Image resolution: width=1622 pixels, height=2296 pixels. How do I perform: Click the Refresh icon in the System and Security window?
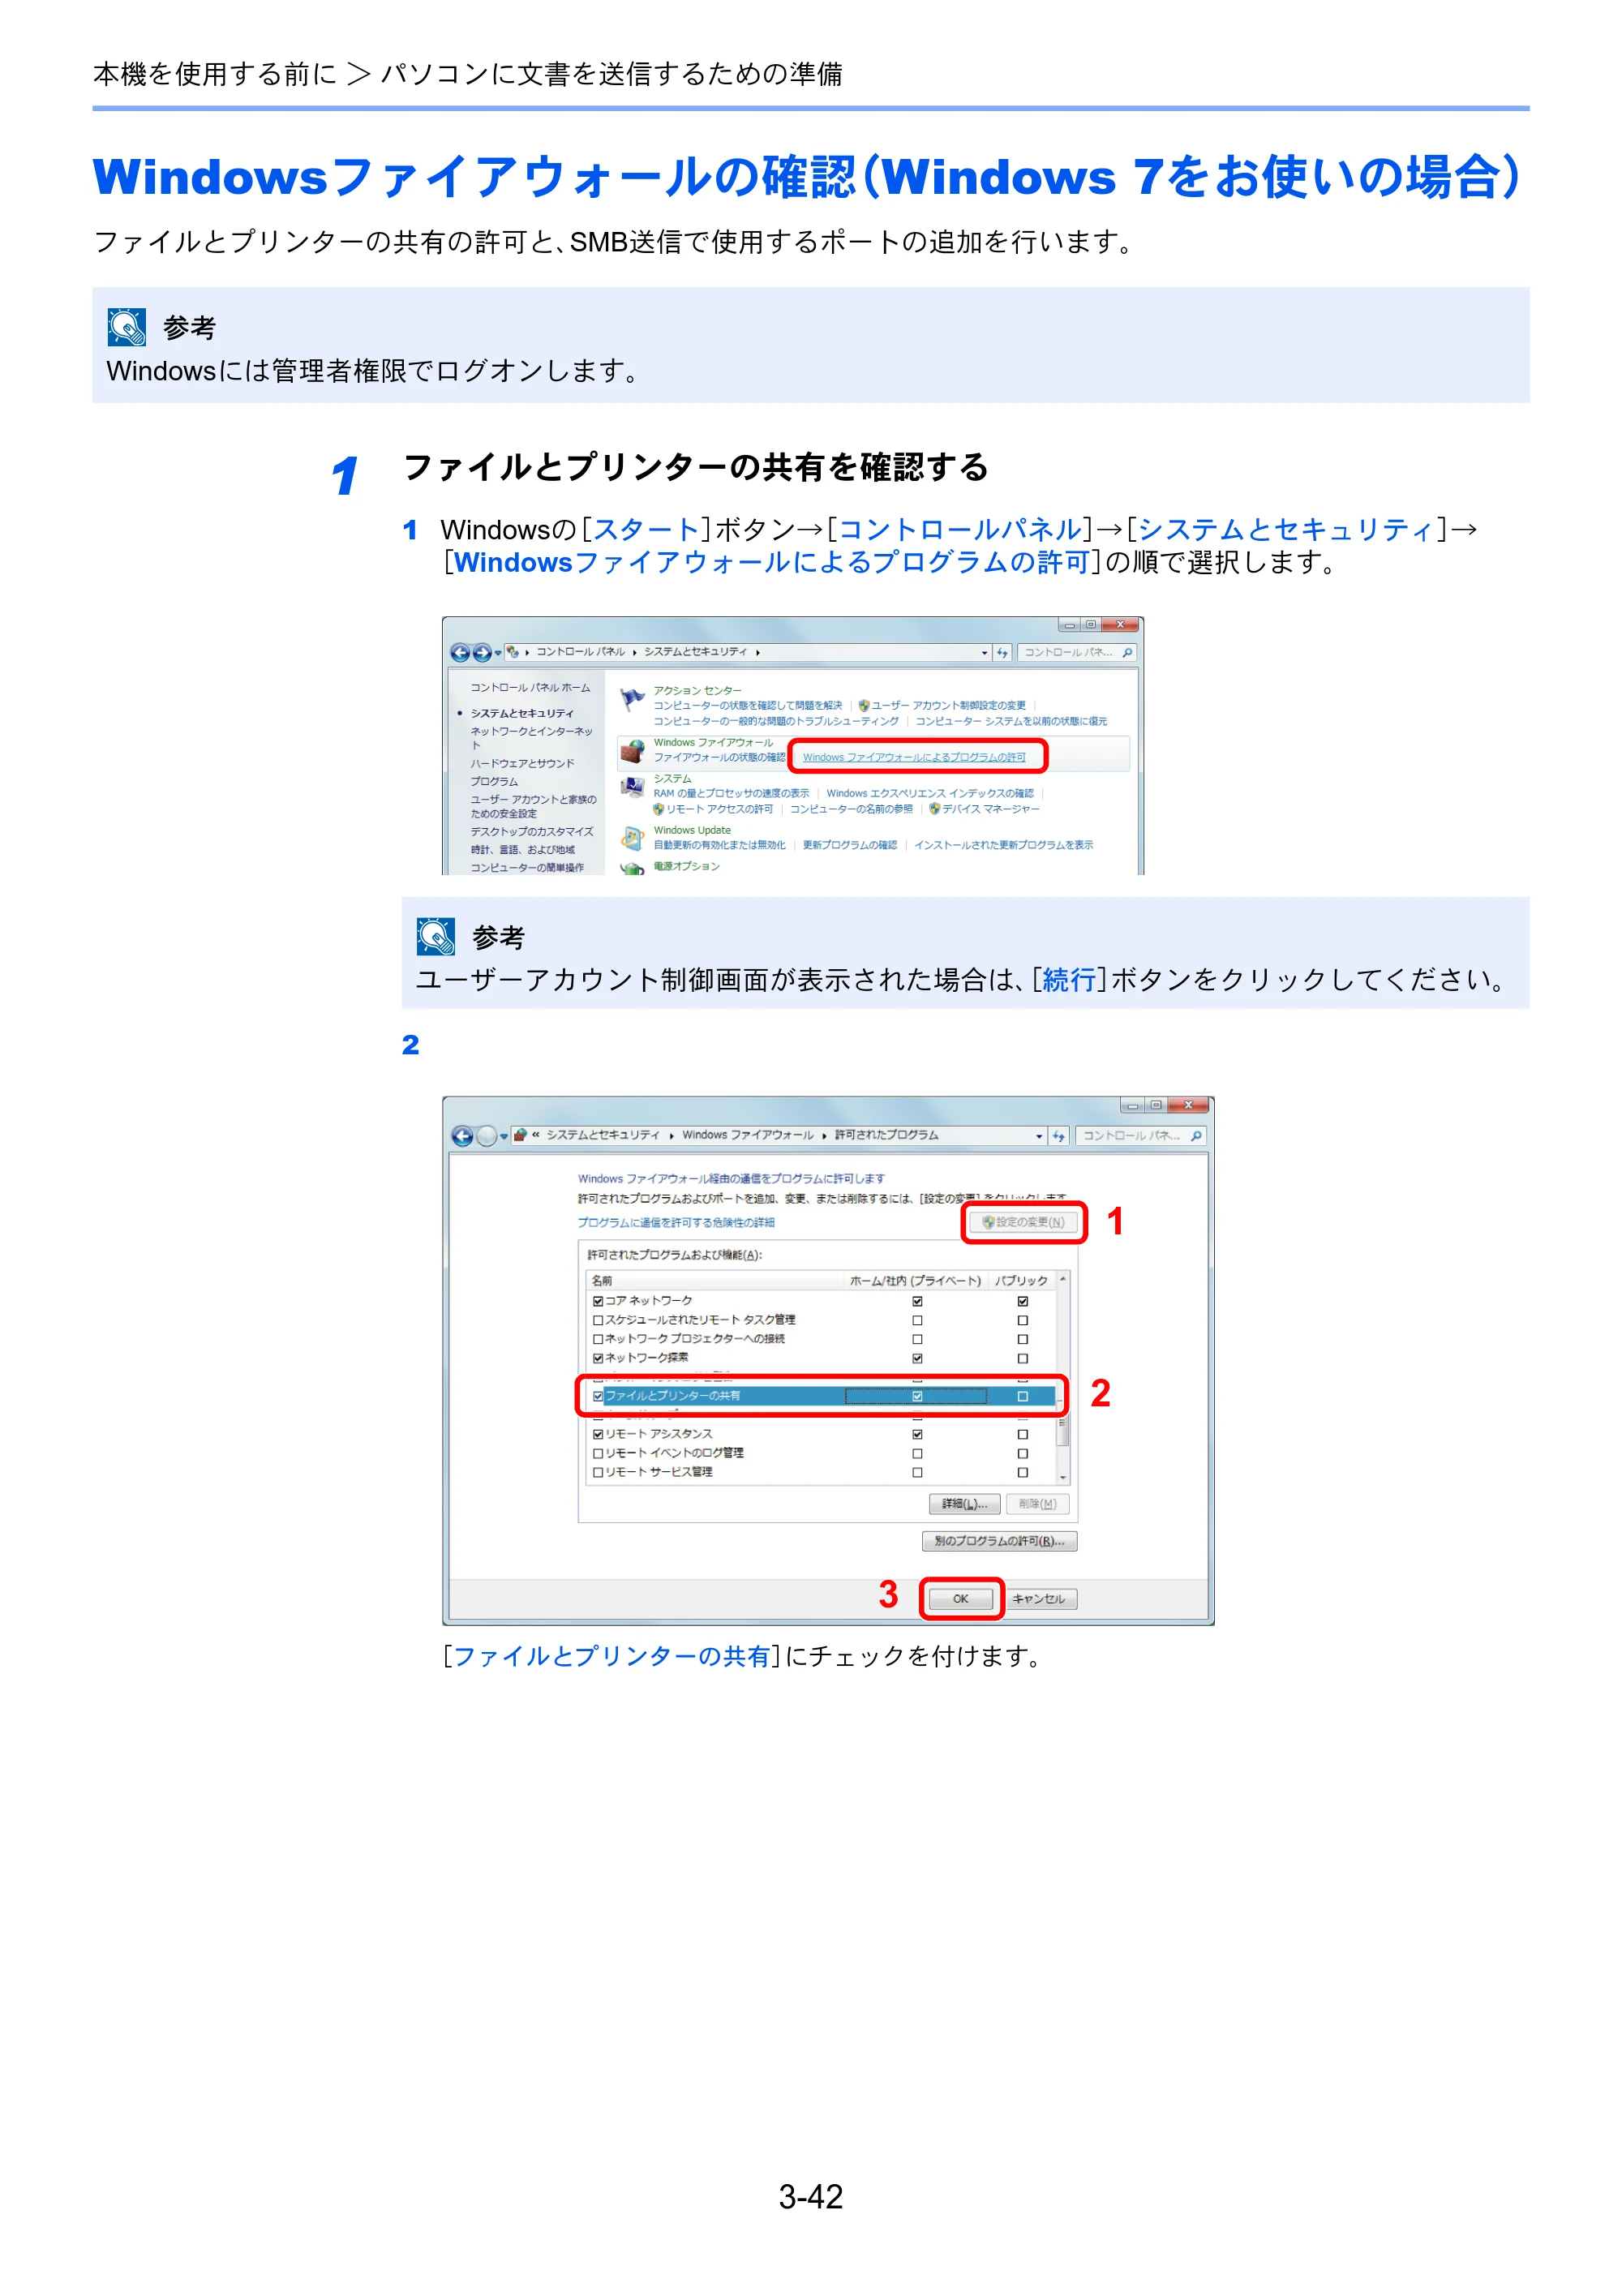[x=1002, y=653]
